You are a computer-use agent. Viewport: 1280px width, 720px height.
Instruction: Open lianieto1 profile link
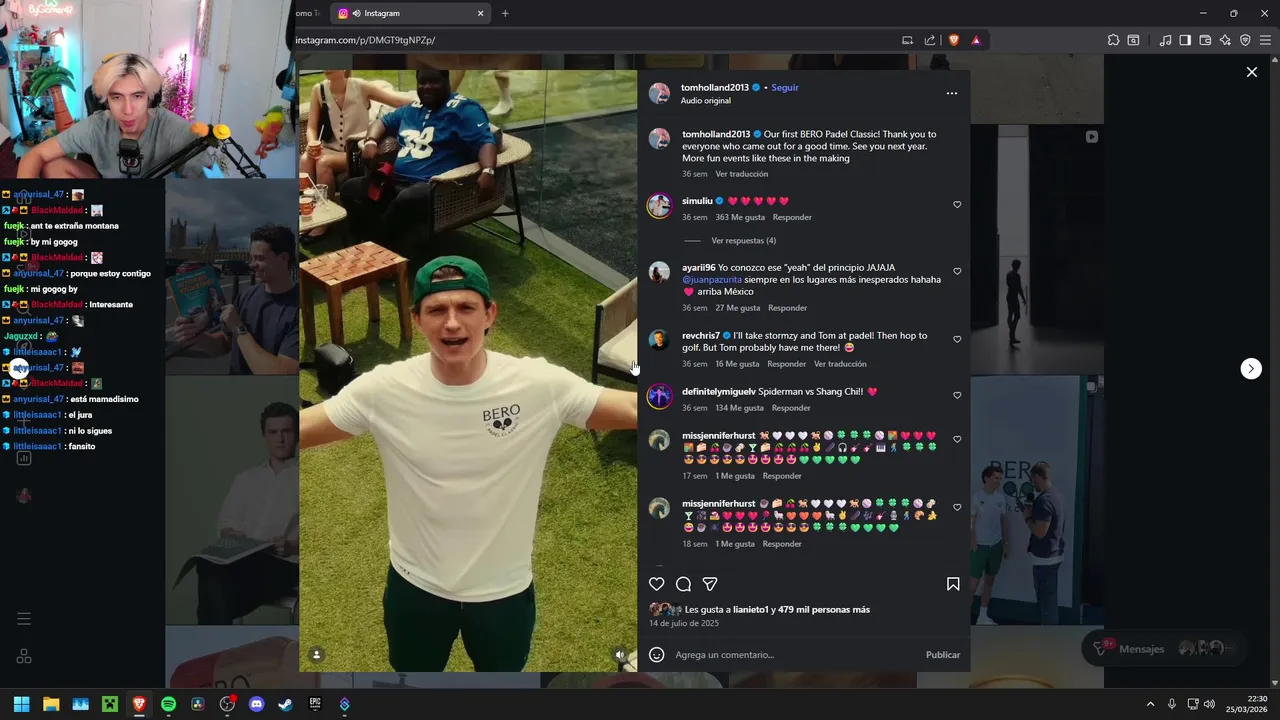pos(750,610)
